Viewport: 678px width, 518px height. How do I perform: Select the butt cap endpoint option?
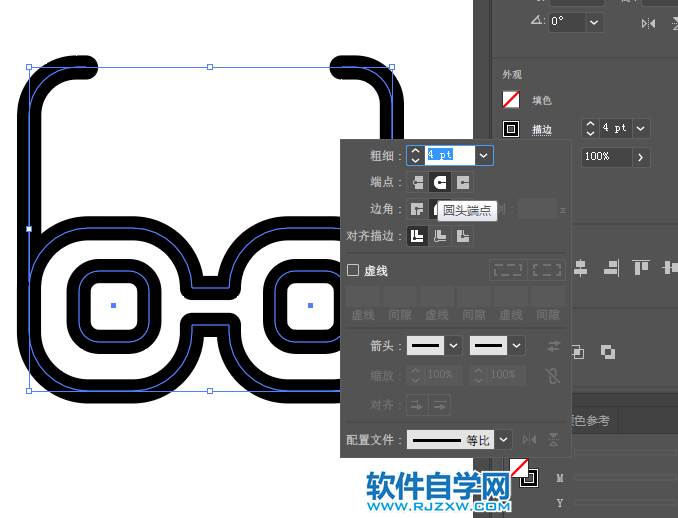[x=417, y=182]
